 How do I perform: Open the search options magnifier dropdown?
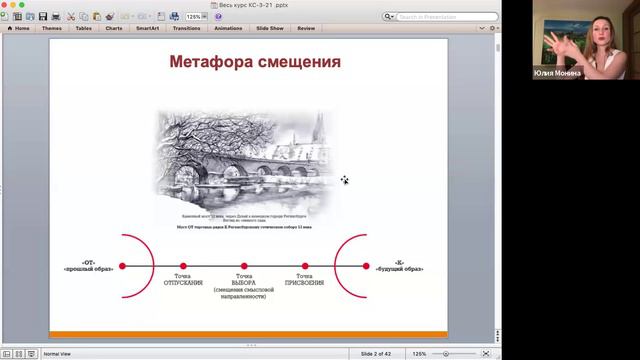click(x=389, y=17)
